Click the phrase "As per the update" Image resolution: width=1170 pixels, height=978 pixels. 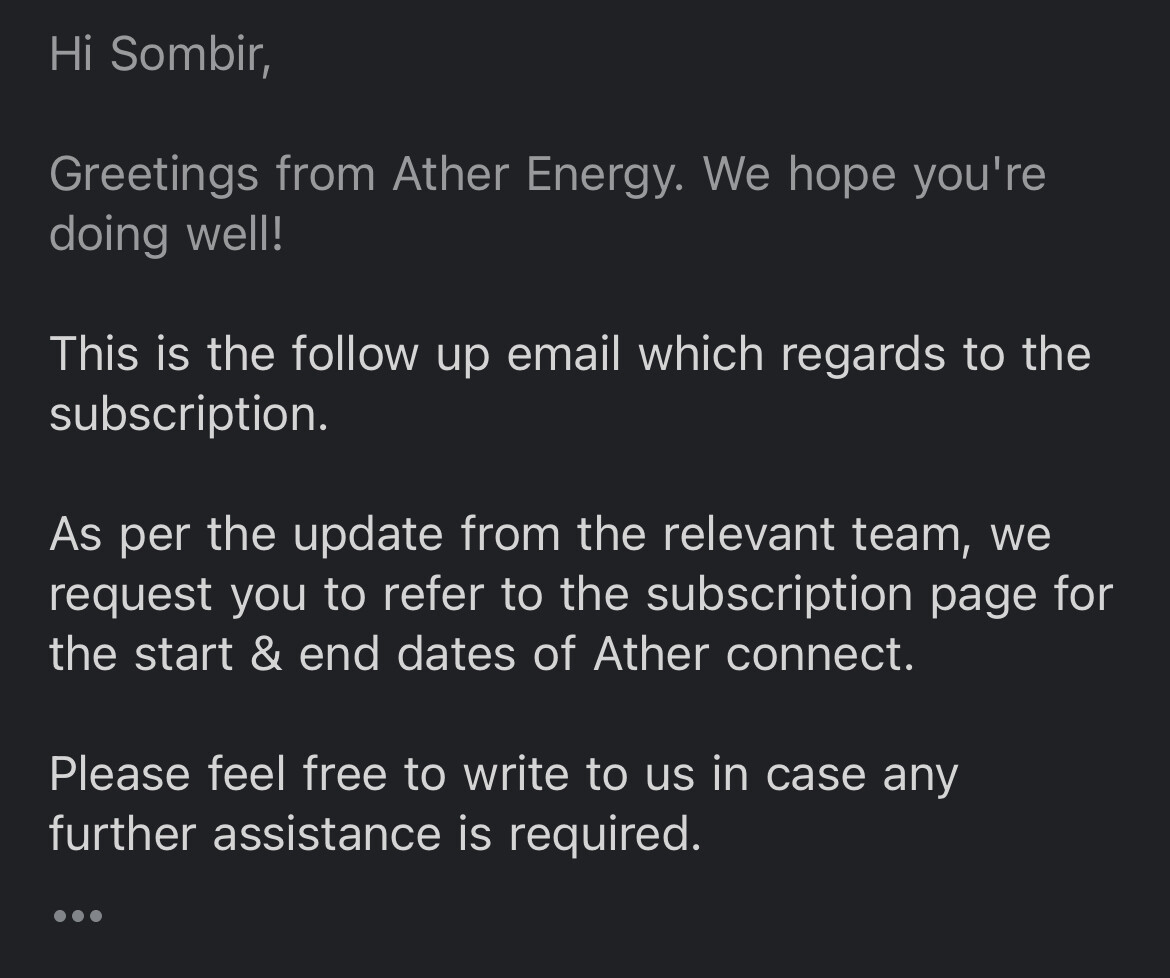[x=246, y=536]
